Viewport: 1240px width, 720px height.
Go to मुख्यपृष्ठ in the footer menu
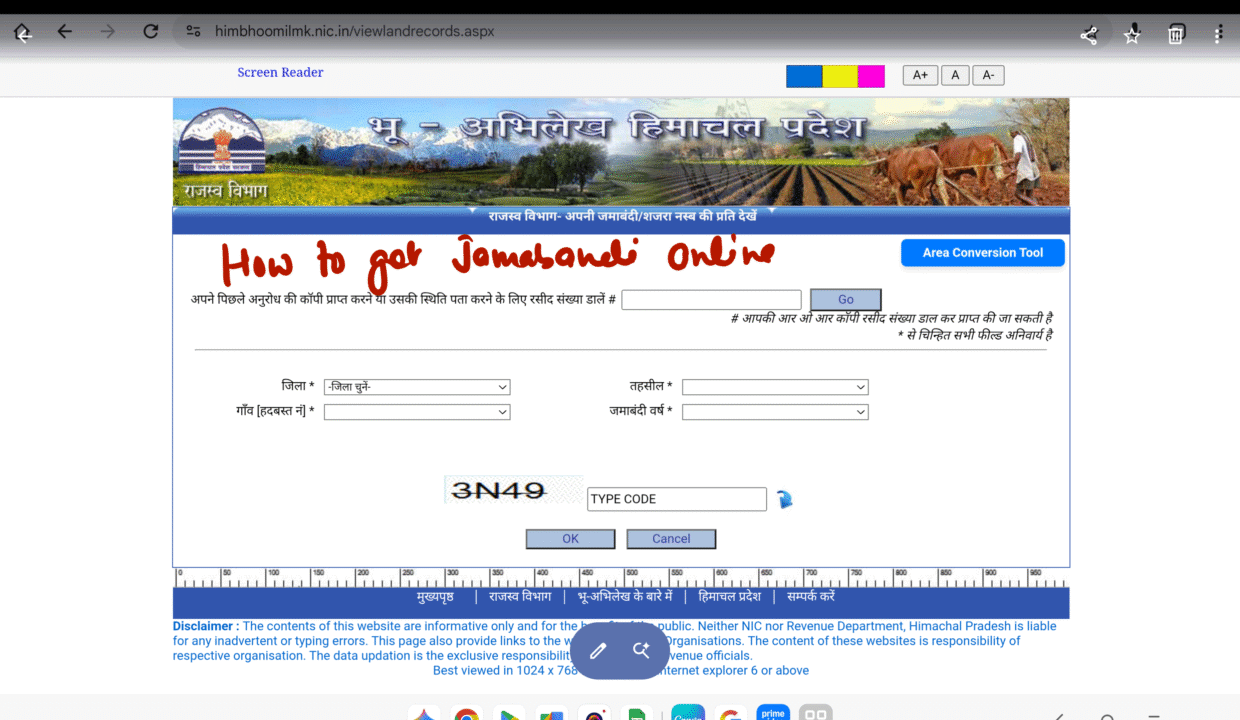[435, 596]
